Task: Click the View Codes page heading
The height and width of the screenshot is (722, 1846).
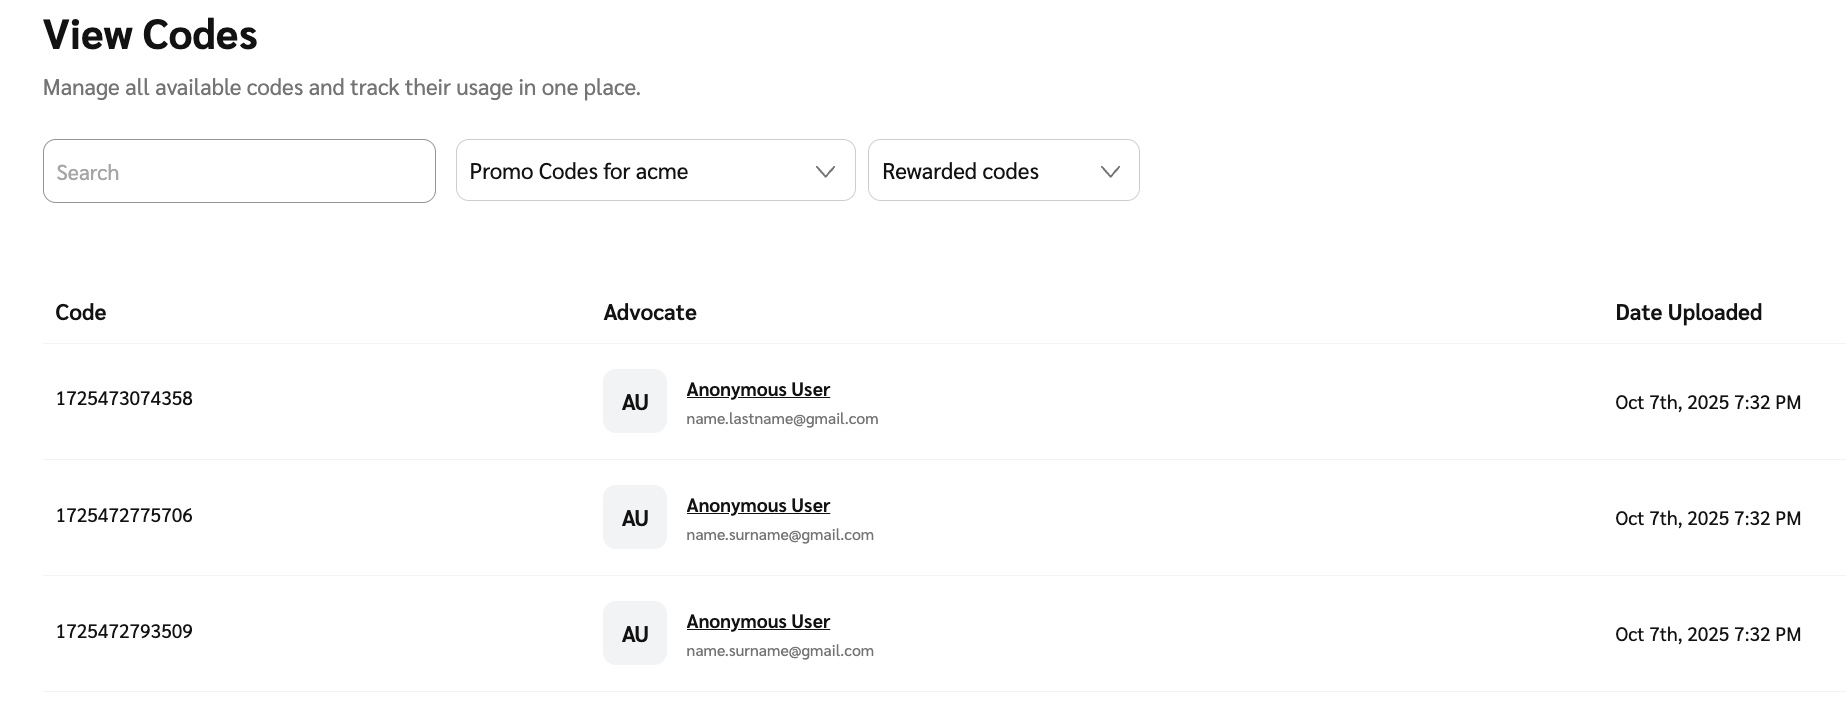Action: click(150, 36)
